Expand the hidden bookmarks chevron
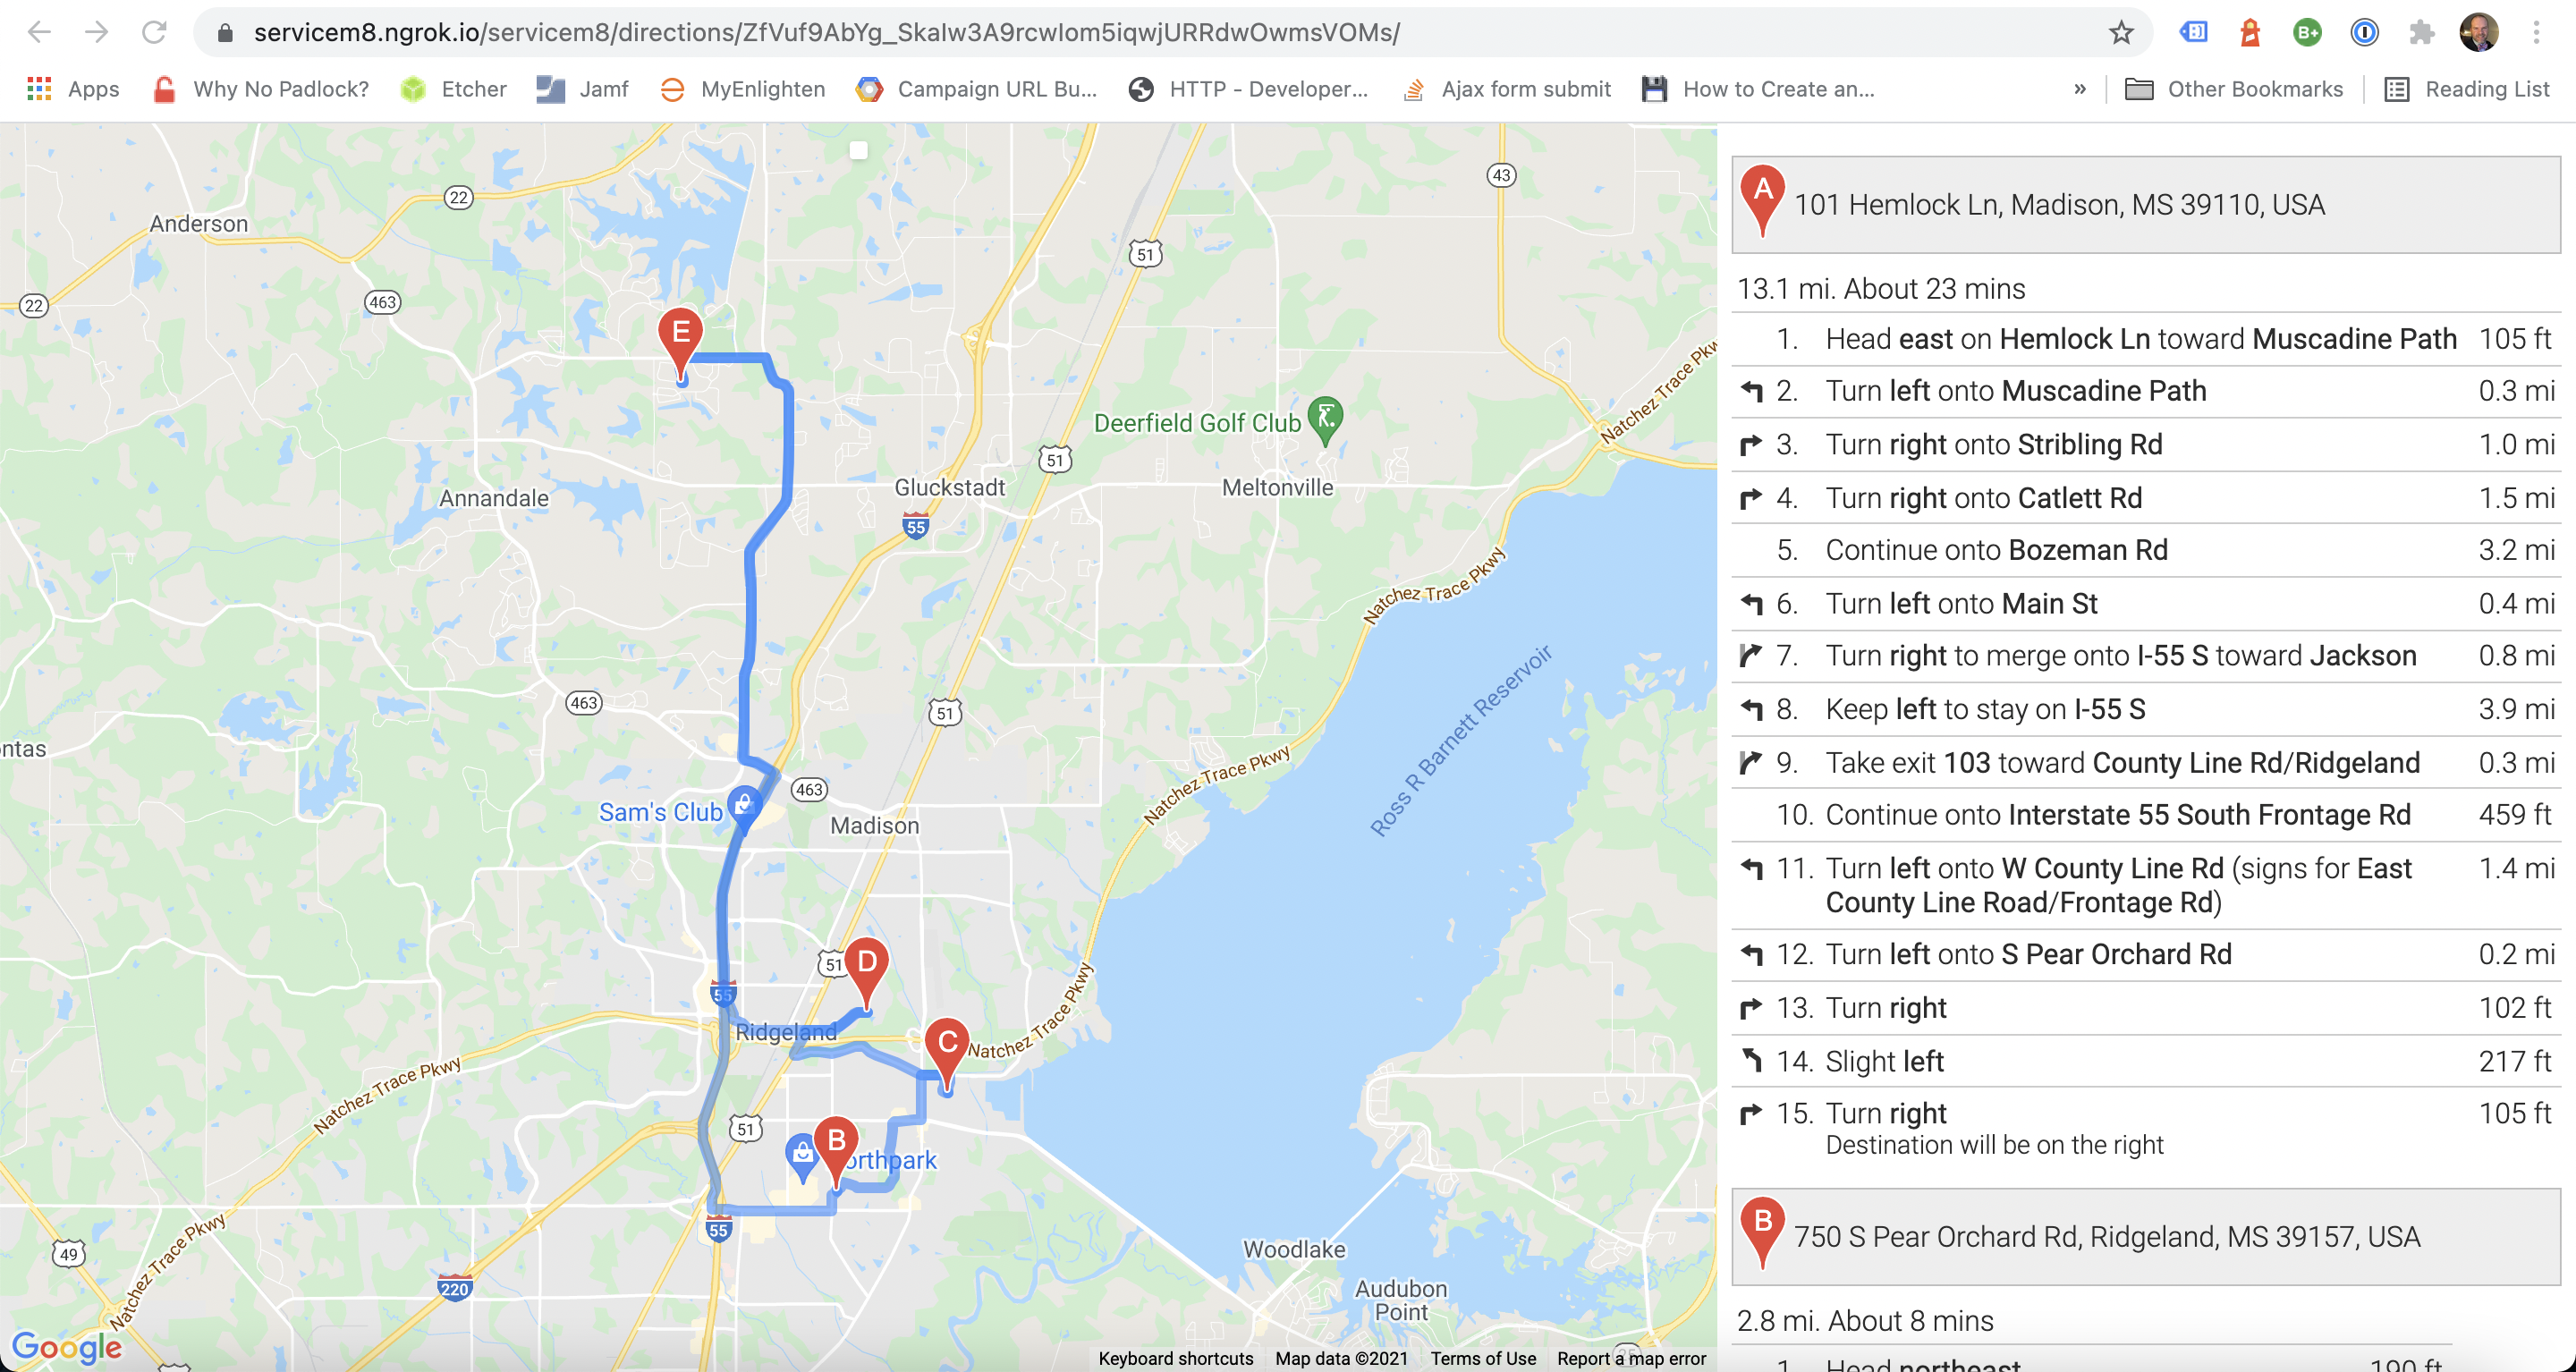 [2080, 89]
